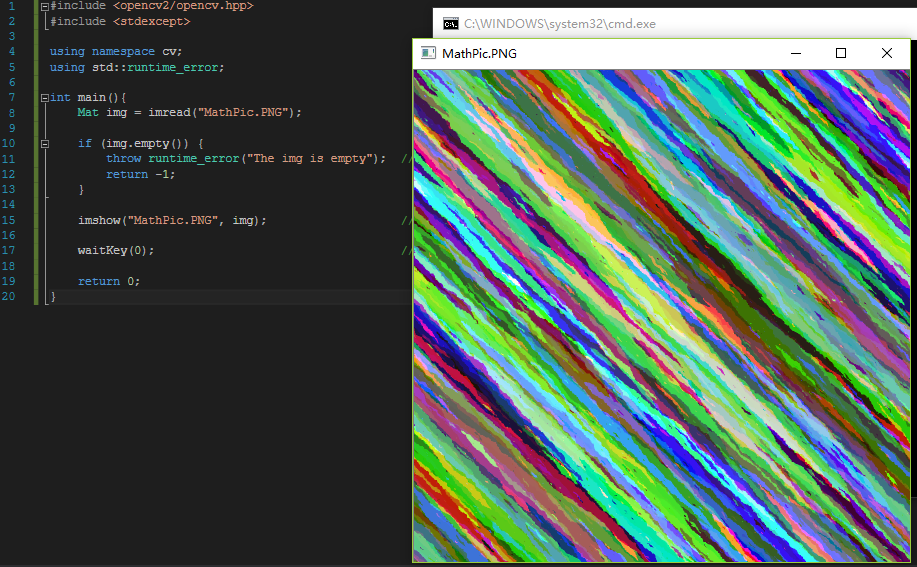Click 'std::runtime_error' on line 5
Viewport: 917px width, 567px height.
tap(155, 67)
